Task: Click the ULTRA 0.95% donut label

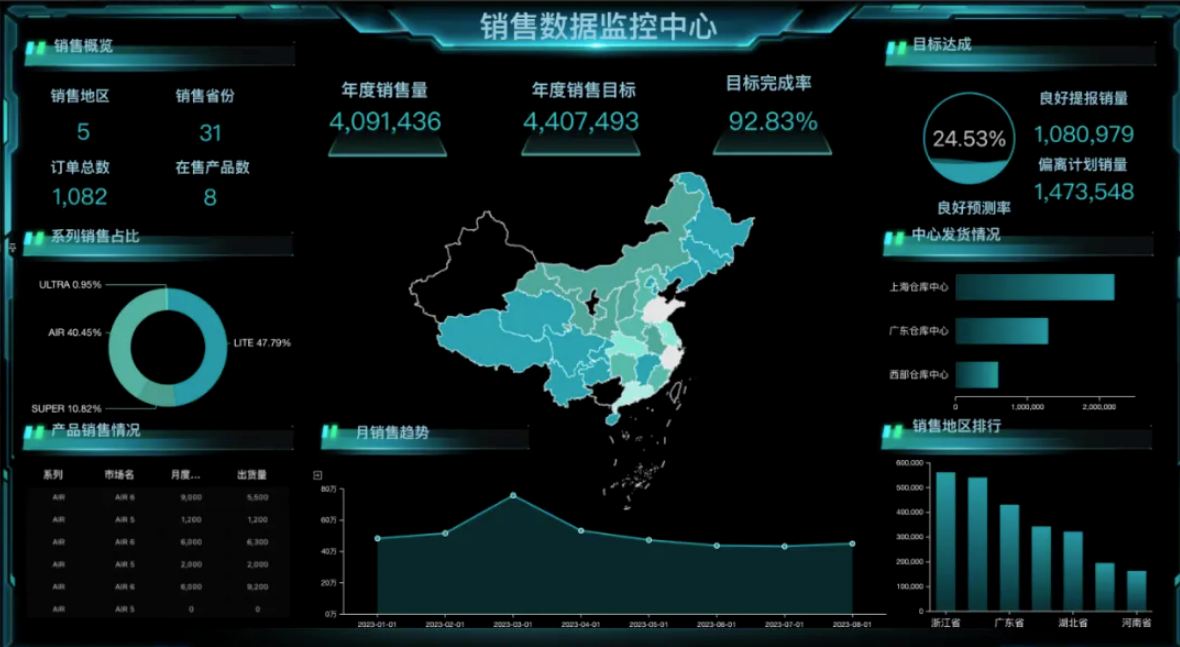Action: pyautogui.click(x=70, y=284)
